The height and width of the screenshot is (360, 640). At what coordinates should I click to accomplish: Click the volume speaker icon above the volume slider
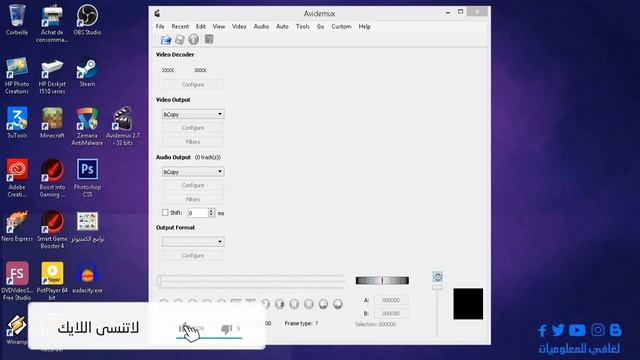coord(438,277)
